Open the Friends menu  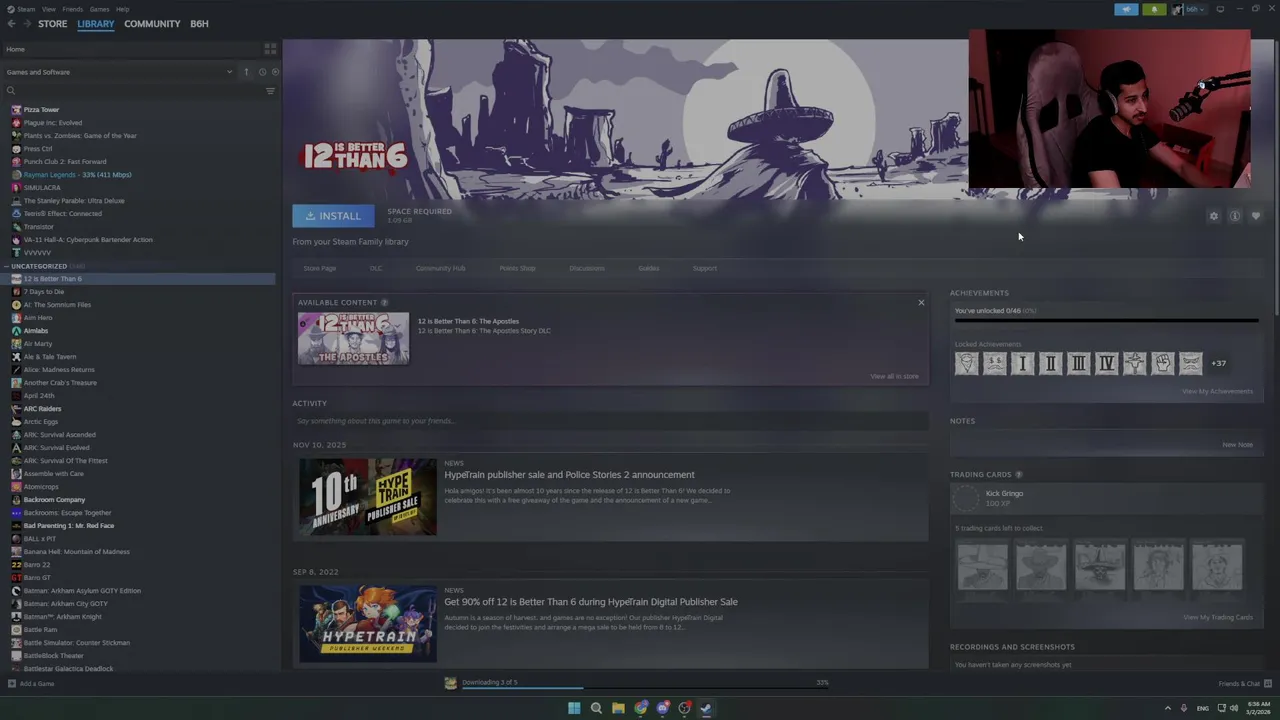point(73,9)
